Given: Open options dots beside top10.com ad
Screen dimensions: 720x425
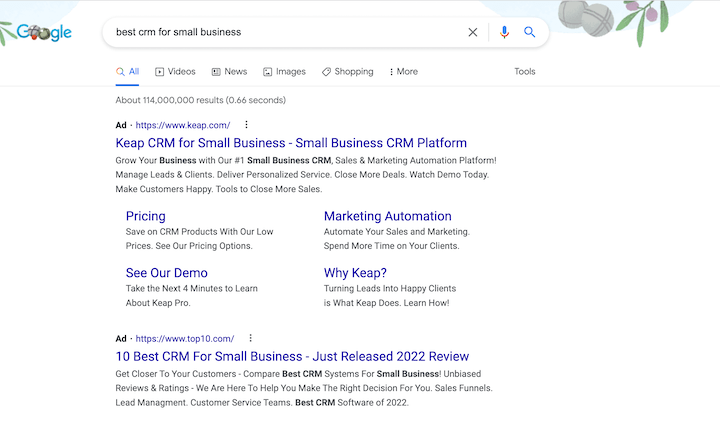Looking at the screenshot, I should 250,338.
